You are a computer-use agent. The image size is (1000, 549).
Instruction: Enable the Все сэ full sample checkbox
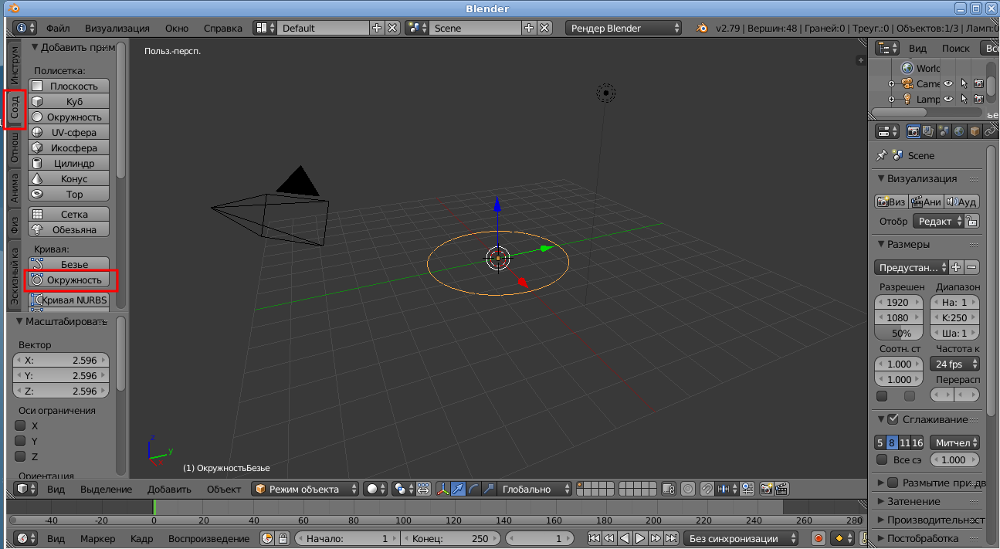[x=882, y=459]
